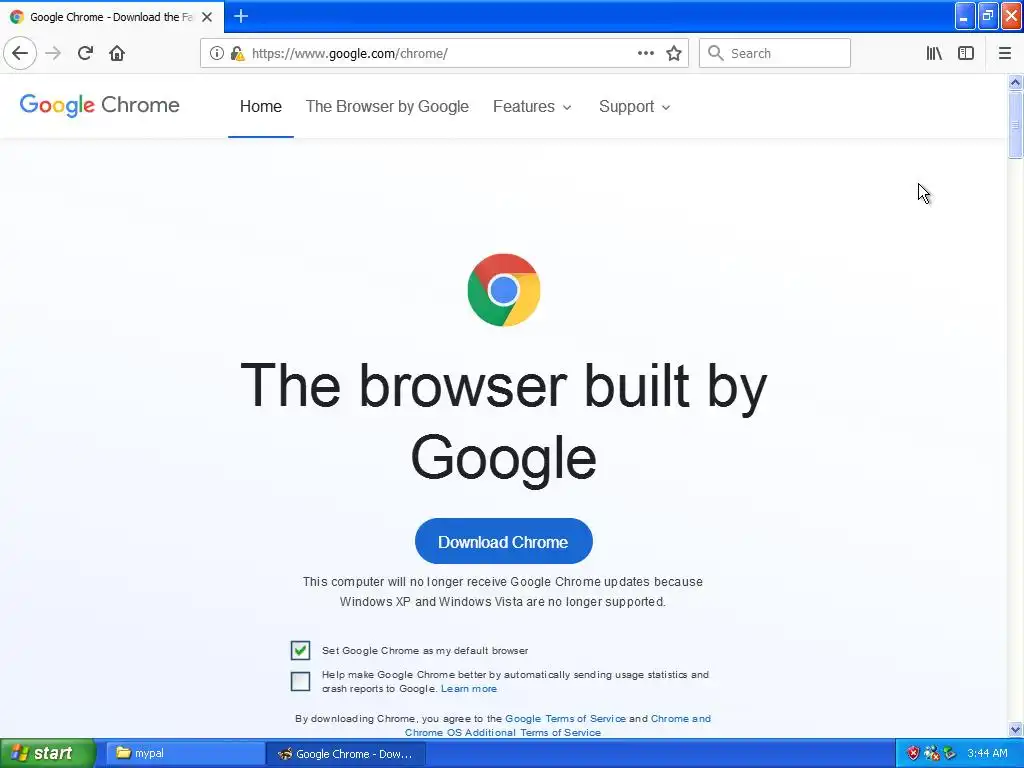Expand the Features dropdown menu
Image resolution: width=1024 pixels, height=768 pixels.
point(532,106)
